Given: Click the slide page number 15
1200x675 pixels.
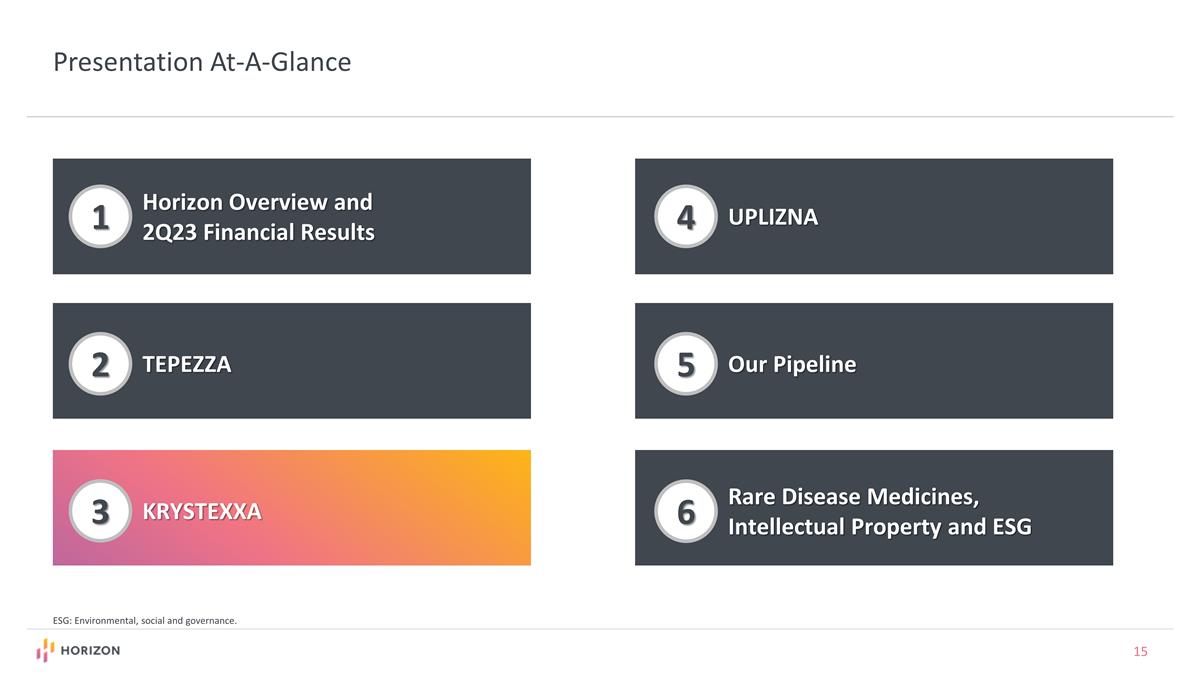Looking at the screenshot, I should [x=1141, y=652].
